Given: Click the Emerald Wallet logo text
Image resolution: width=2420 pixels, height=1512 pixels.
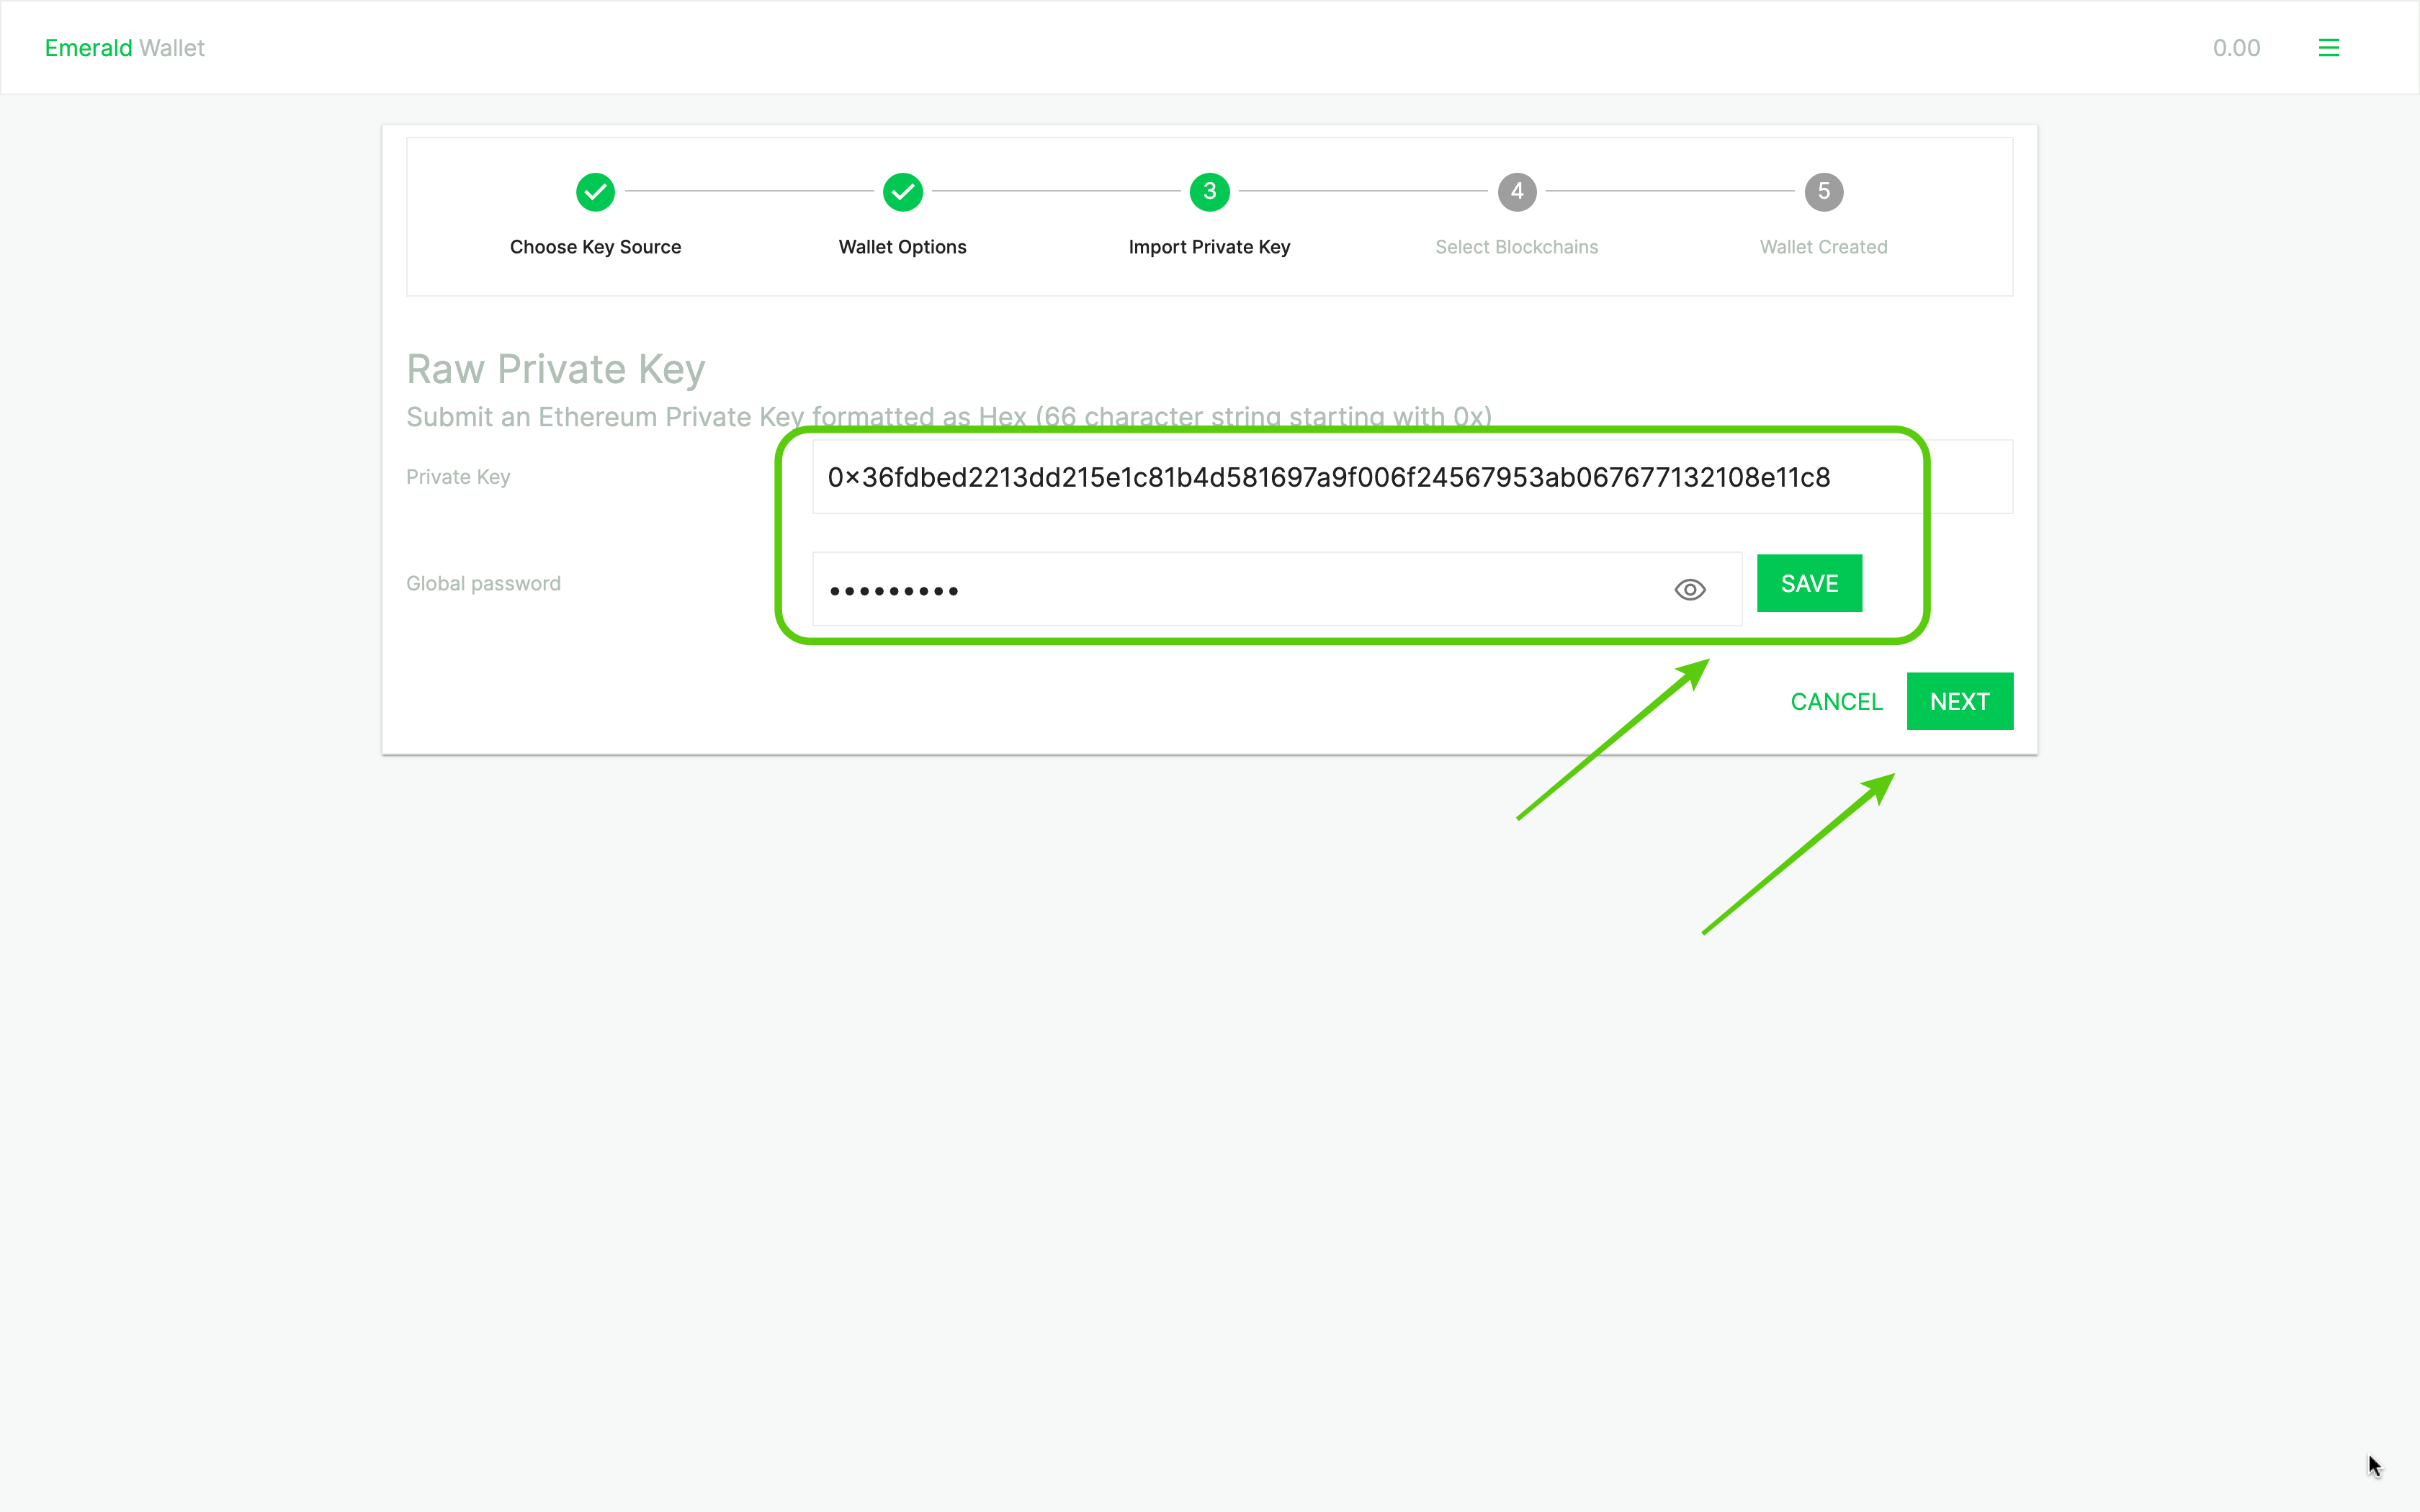Looking at the screenshot, I should pyautogui.click(x=124, y=47).
